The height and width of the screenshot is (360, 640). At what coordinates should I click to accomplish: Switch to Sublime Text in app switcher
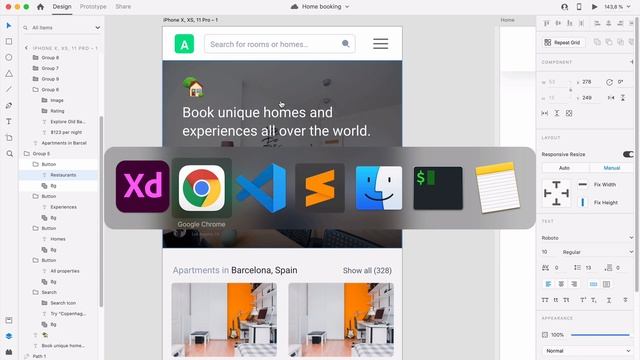tap(320, 188)
